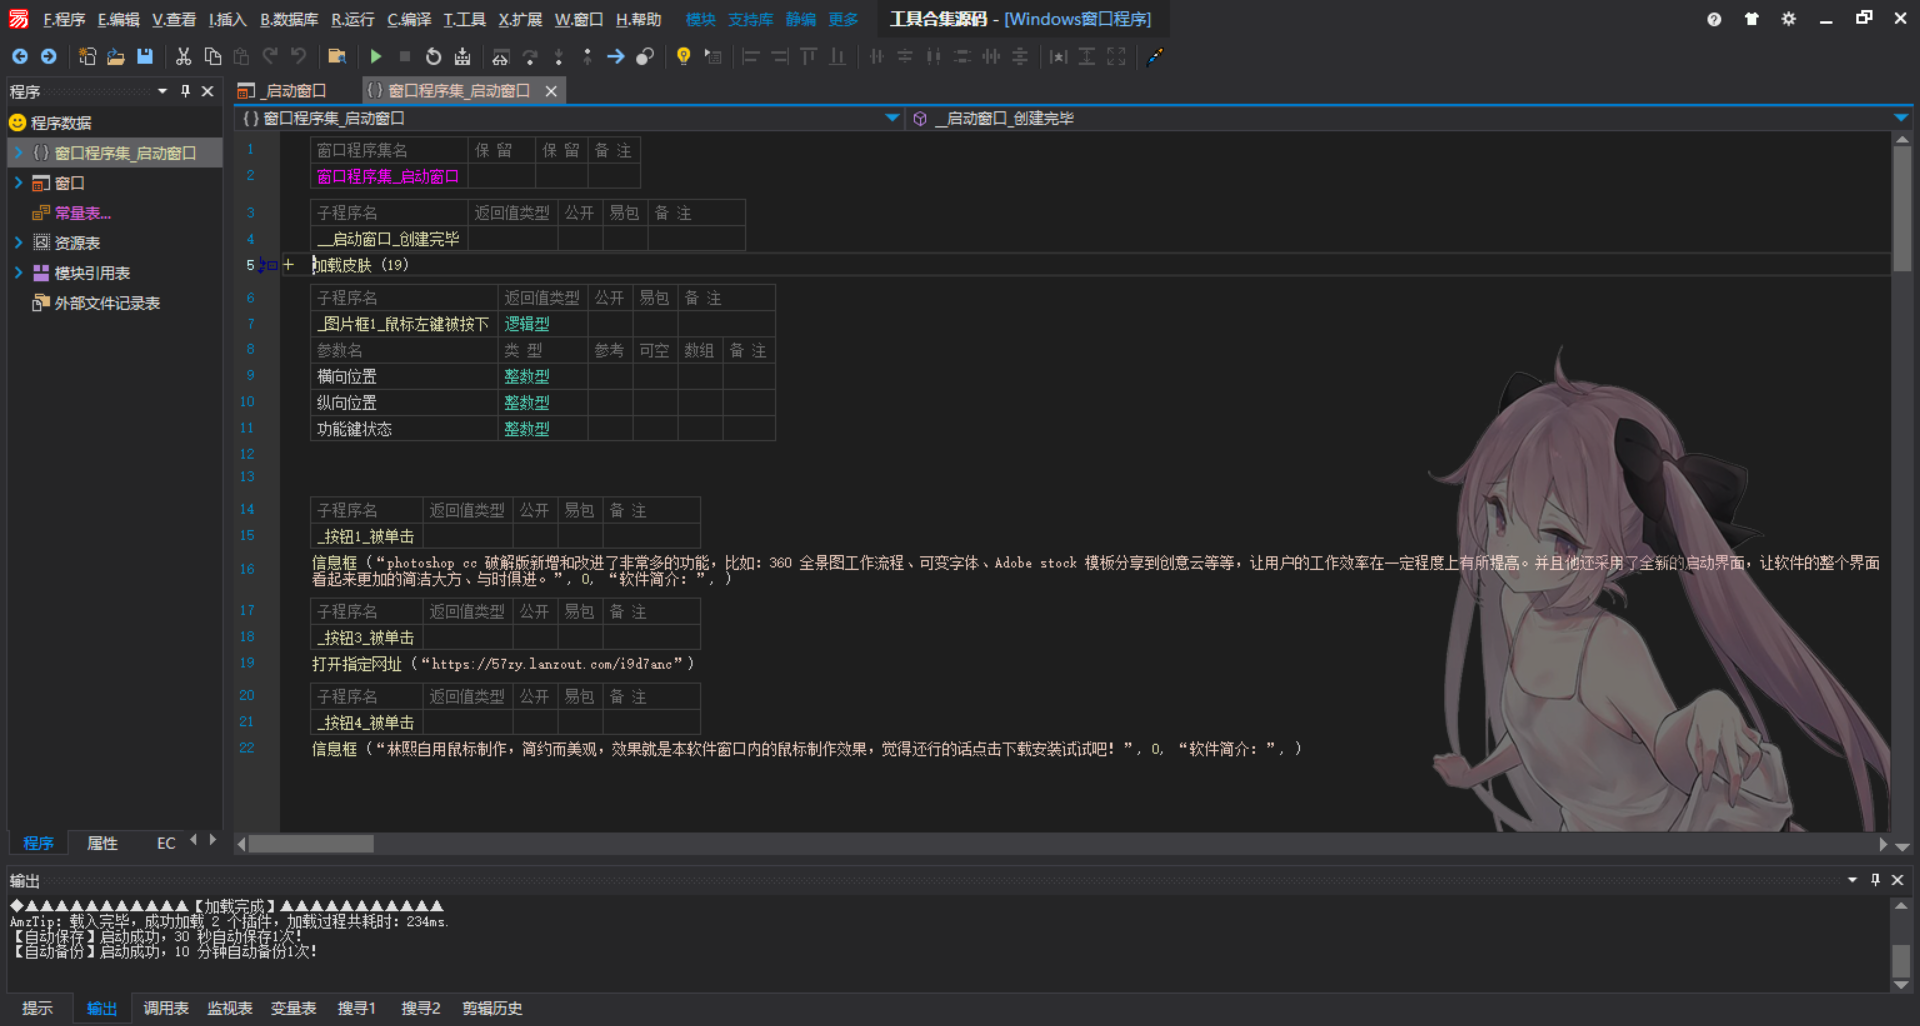Switch to the 变量表 bottom tab

coord(294,1008)
